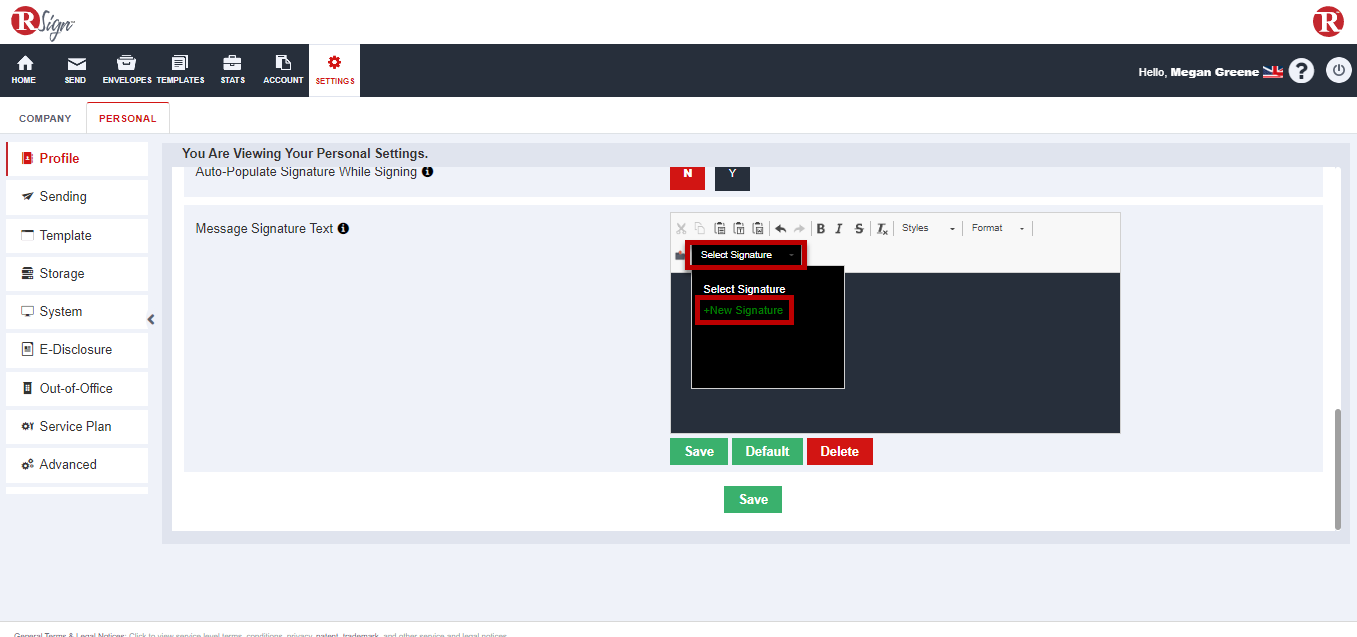Expand the Styles dropdown

(x=928, y=229)
